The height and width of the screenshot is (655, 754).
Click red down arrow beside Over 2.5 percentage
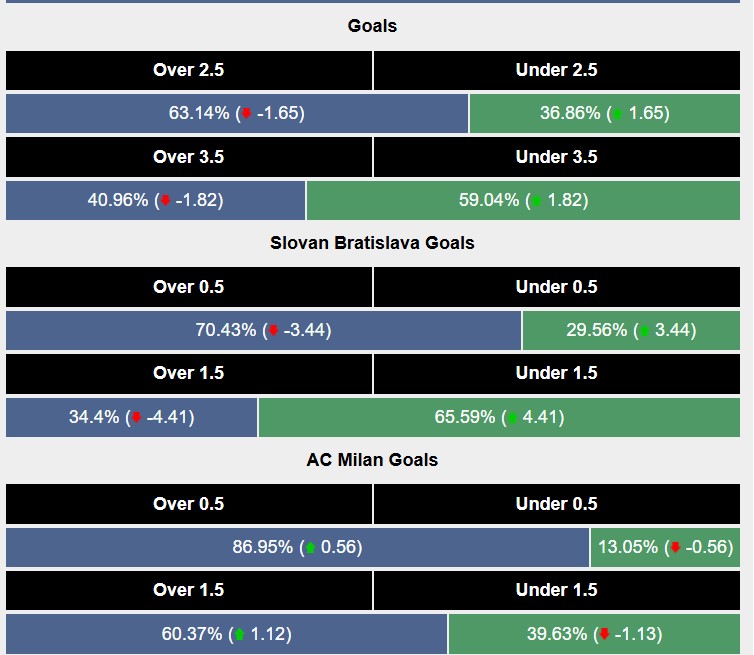pyautogui.click(x=247, y=114)
